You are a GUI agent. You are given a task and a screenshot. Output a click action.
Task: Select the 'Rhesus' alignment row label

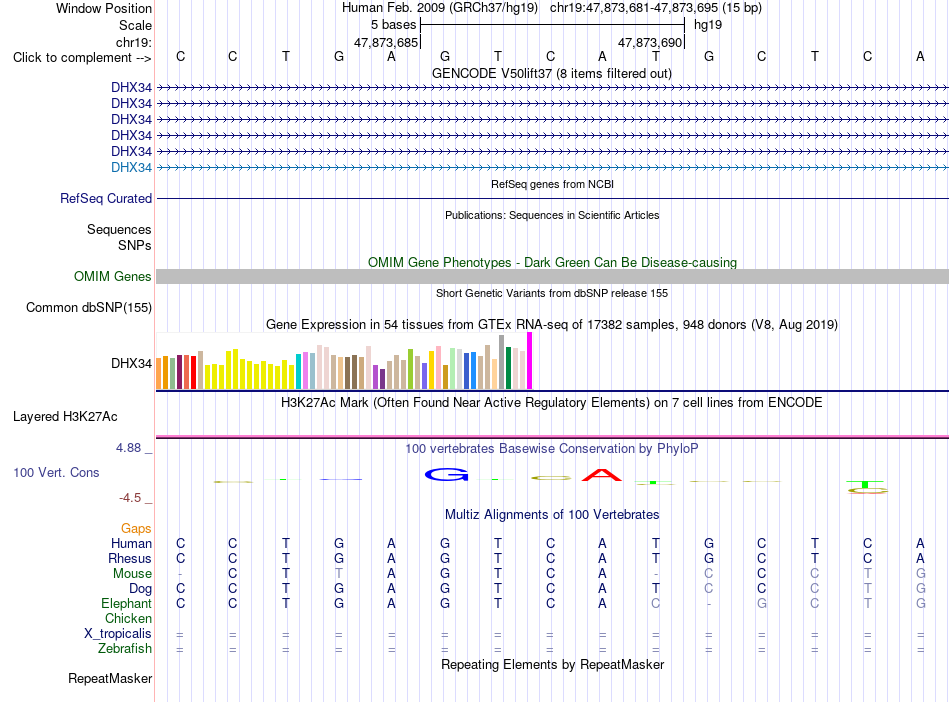click(x=130, y=558)
